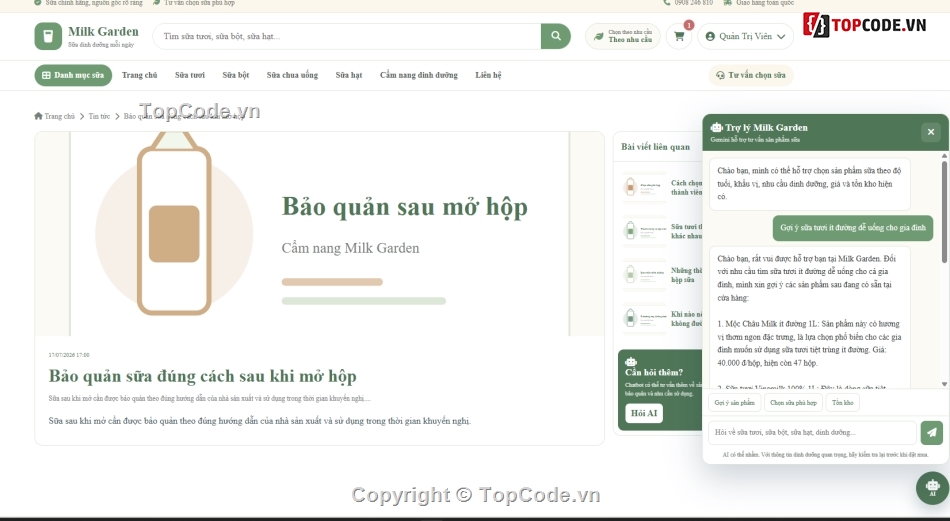Click the article date 17/07/2026
950x521 pixels.
pyautogui.click(x=69, y=354)
